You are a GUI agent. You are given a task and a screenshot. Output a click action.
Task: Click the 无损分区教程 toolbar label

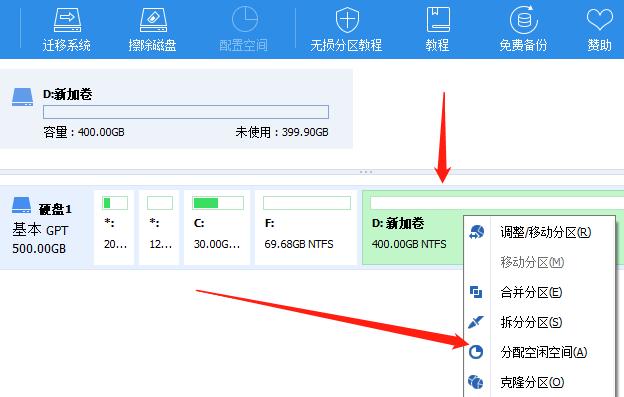[346, 45]
